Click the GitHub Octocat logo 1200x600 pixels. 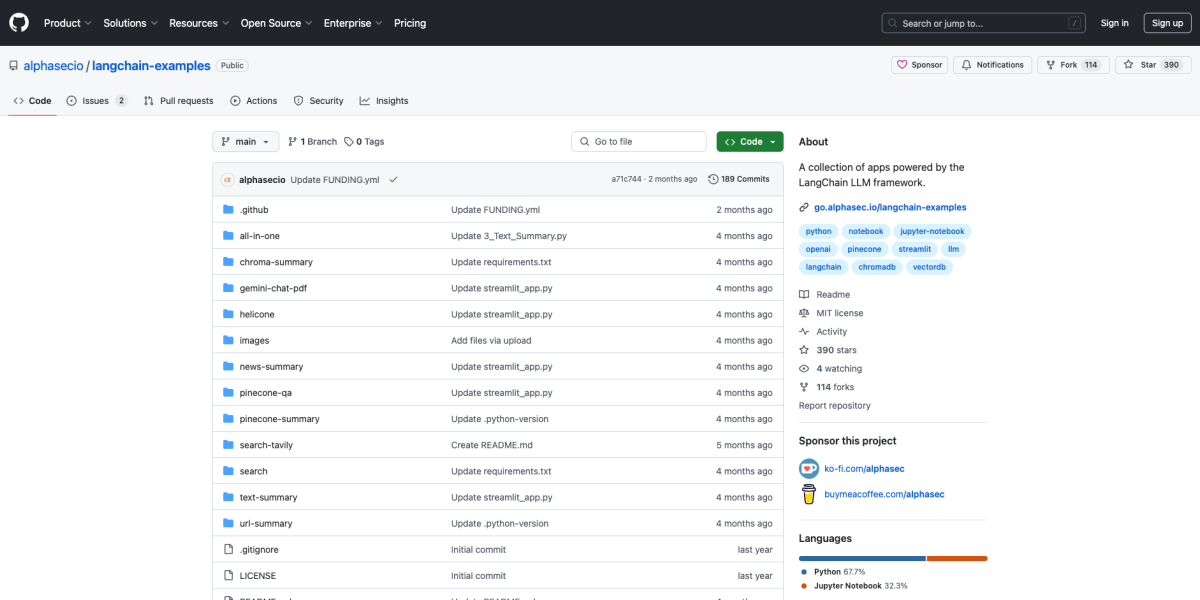19,23
